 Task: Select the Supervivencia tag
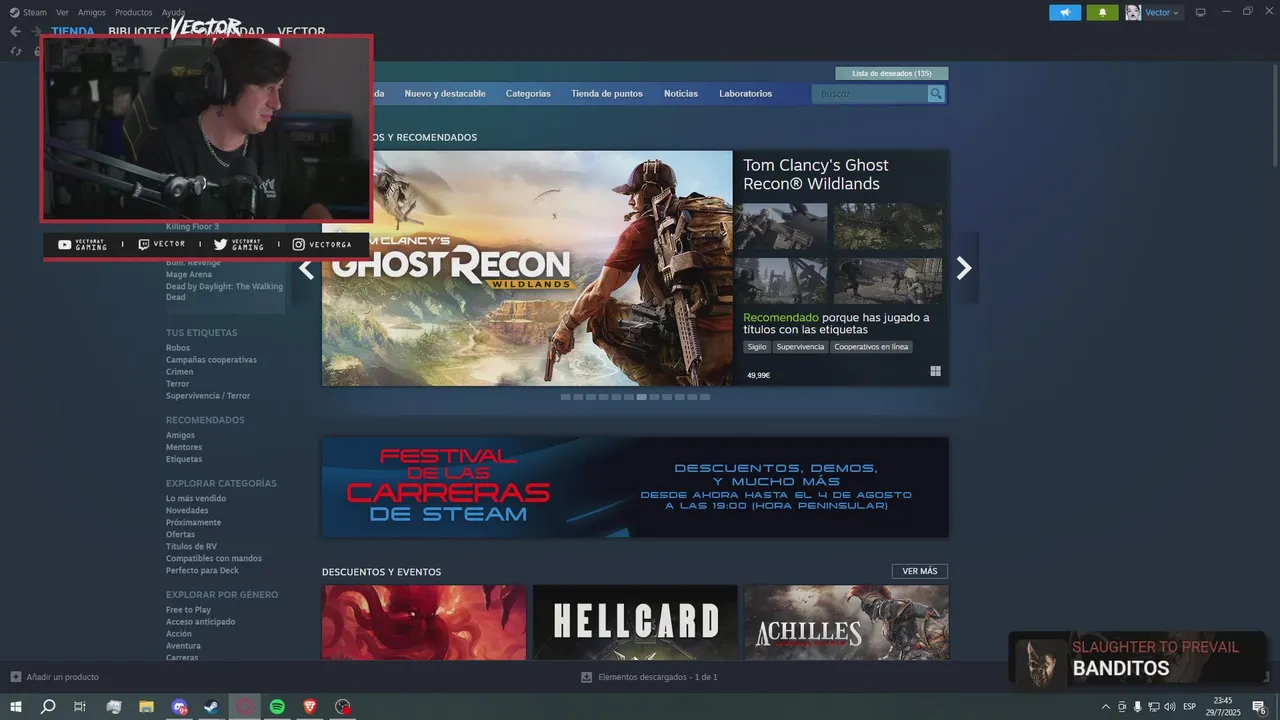point(800,347)
